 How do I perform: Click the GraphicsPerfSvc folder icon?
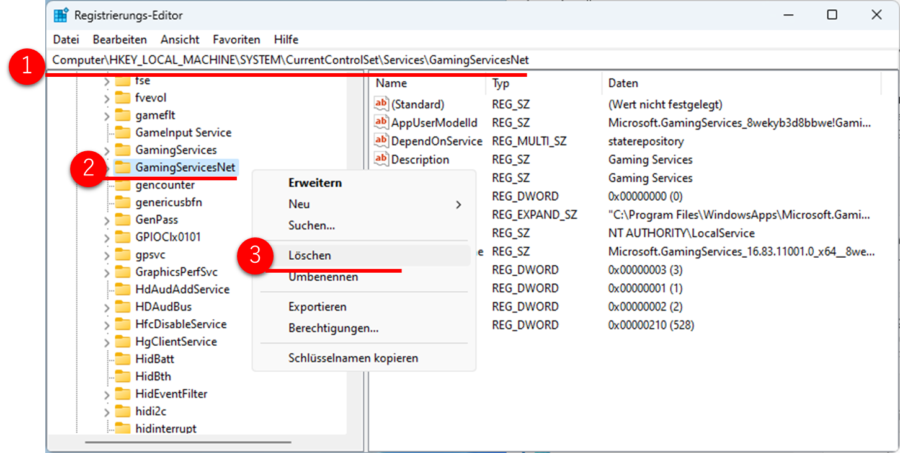tap(122, 272)
